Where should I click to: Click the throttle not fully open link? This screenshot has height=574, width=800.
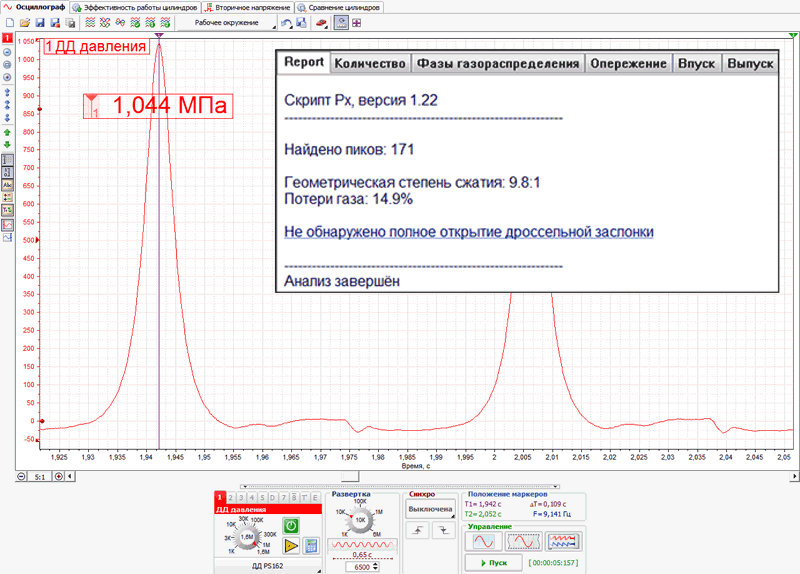(x=469, y=232)
